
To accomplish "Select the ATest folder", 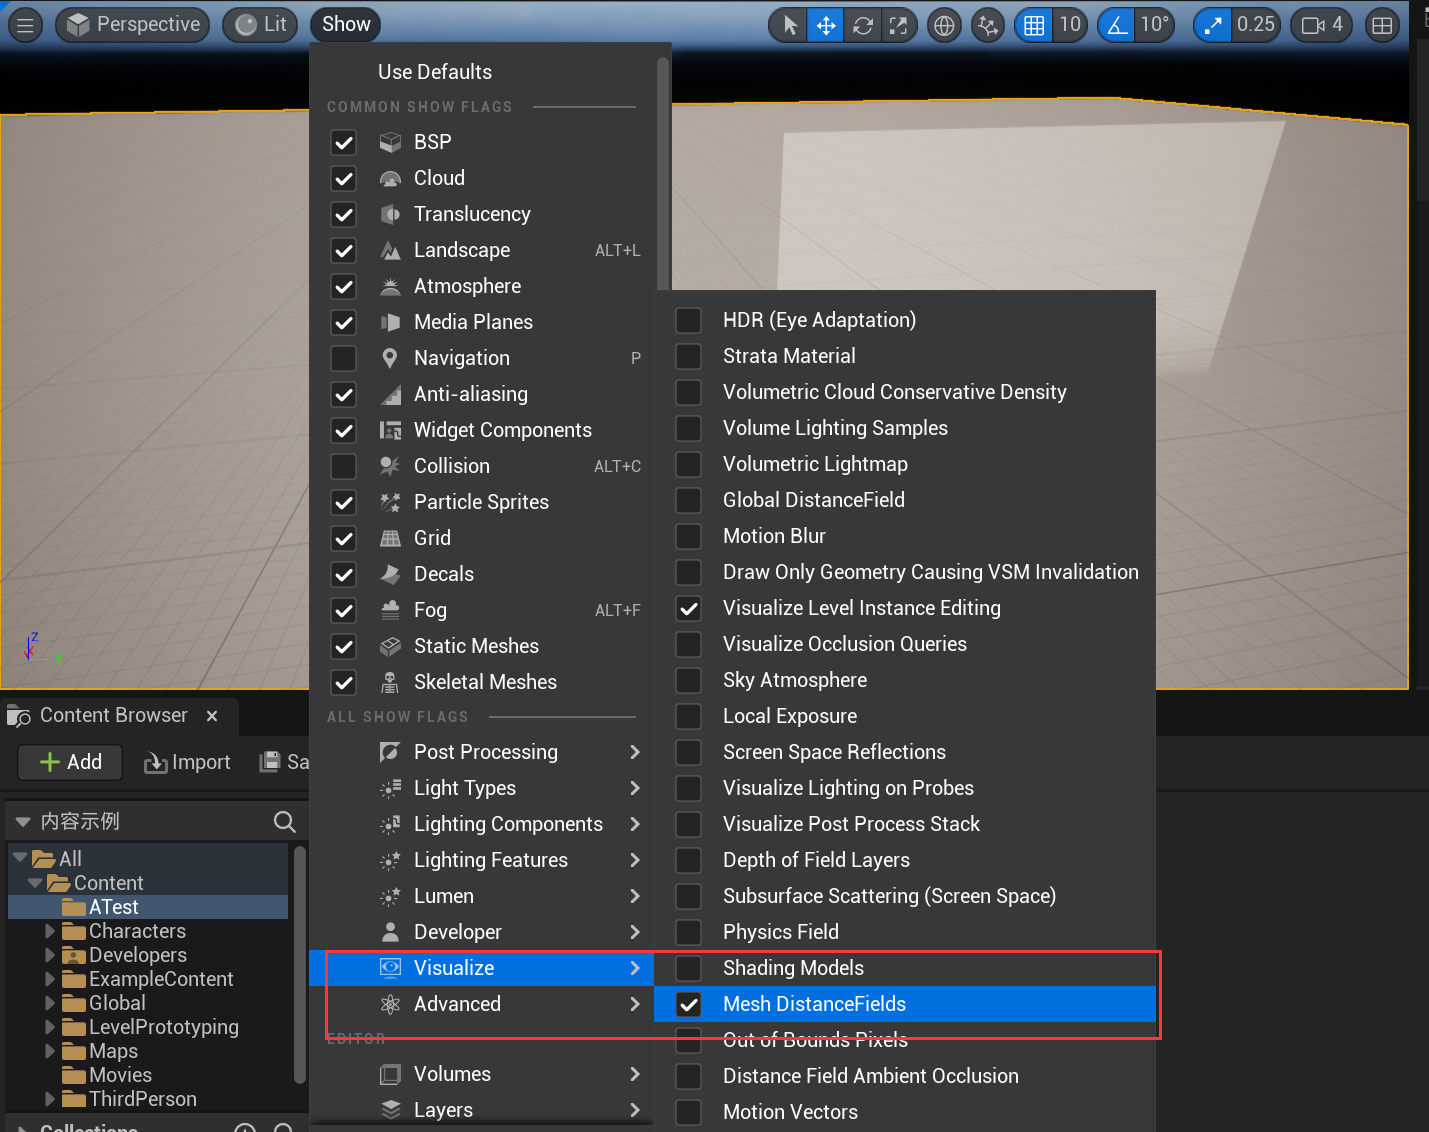I will click(148, 907).
